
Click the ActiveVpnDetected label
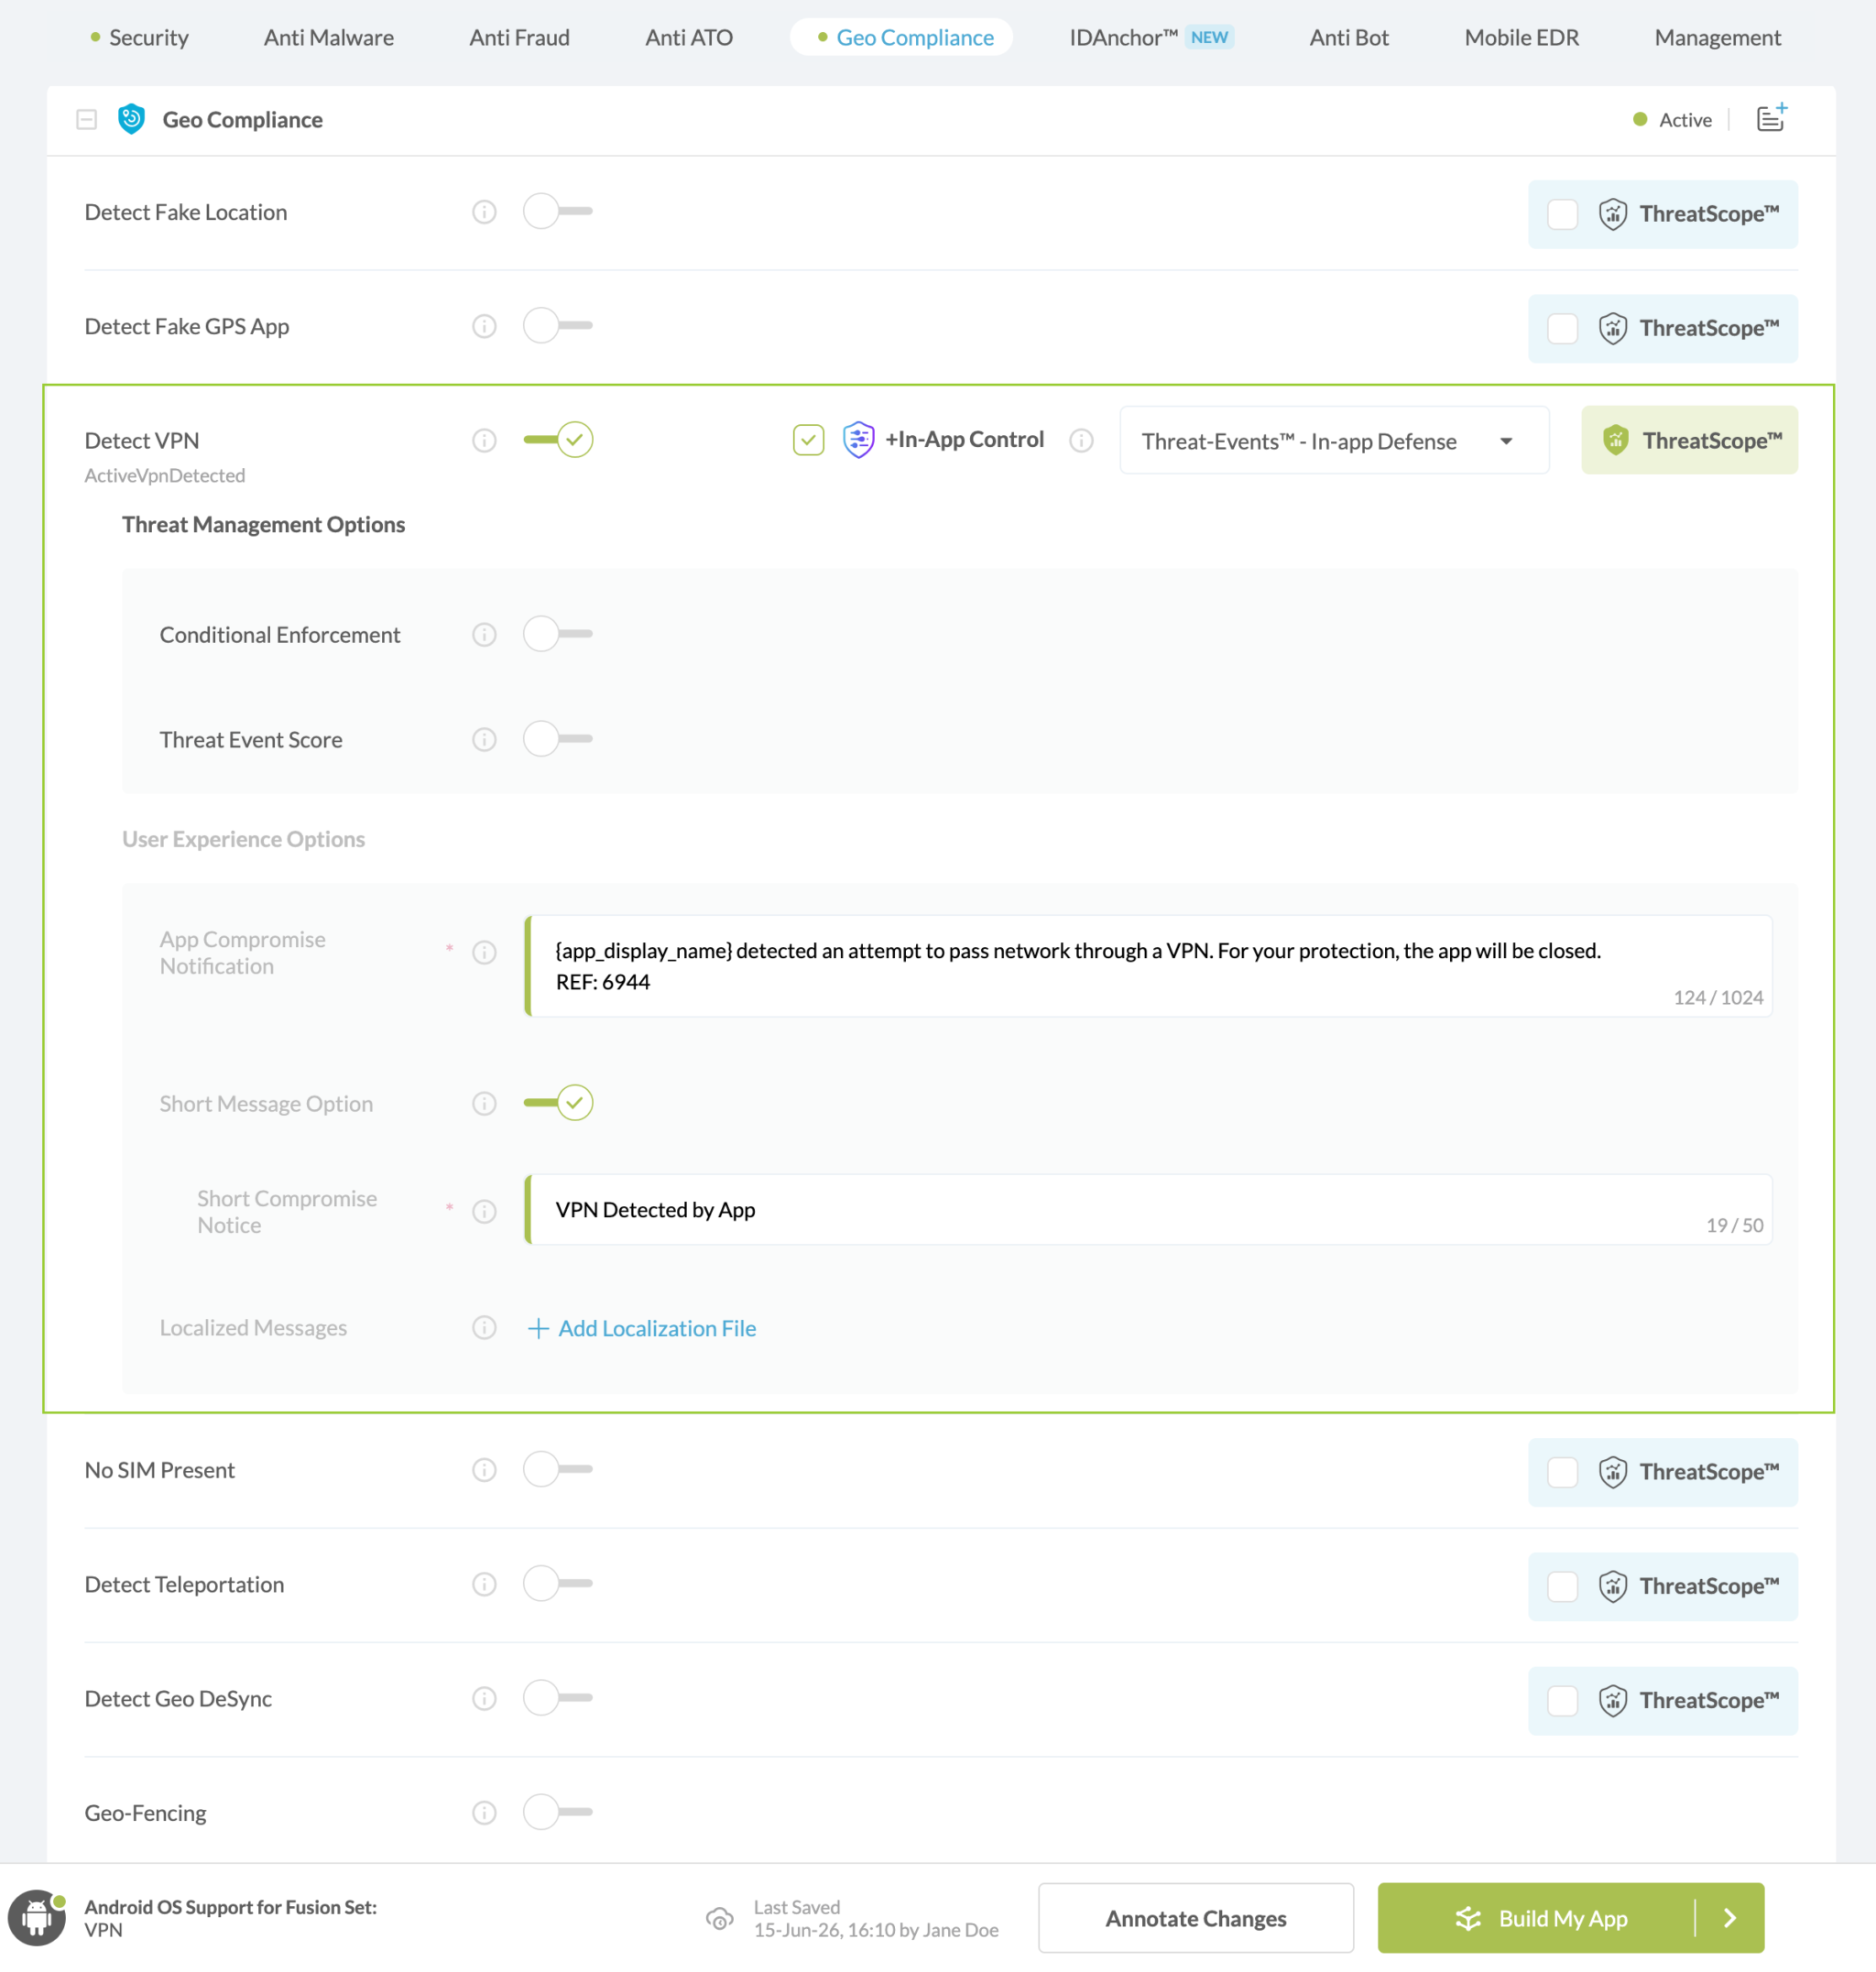[165, 475]
